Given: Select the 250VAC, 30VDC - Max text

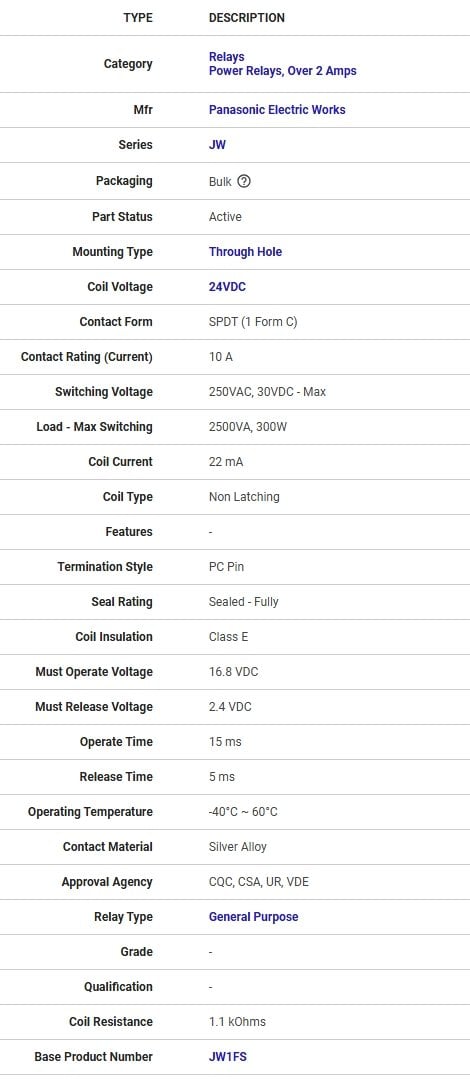Looking at the screenshot, I should pyautogui.click(x=268, y=392).
